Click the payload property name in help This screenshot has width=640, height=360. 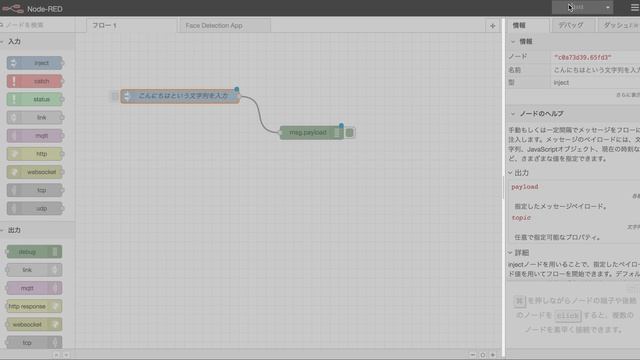point(525,187)
